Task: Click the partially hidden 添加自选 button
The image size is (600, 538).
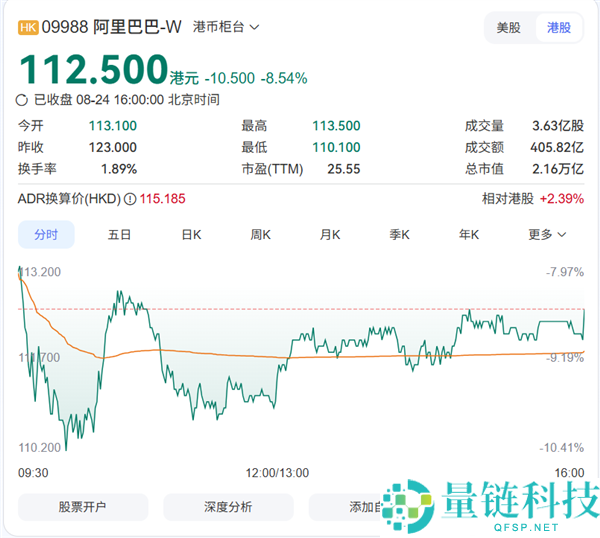Action: click(x=346, y=507)
